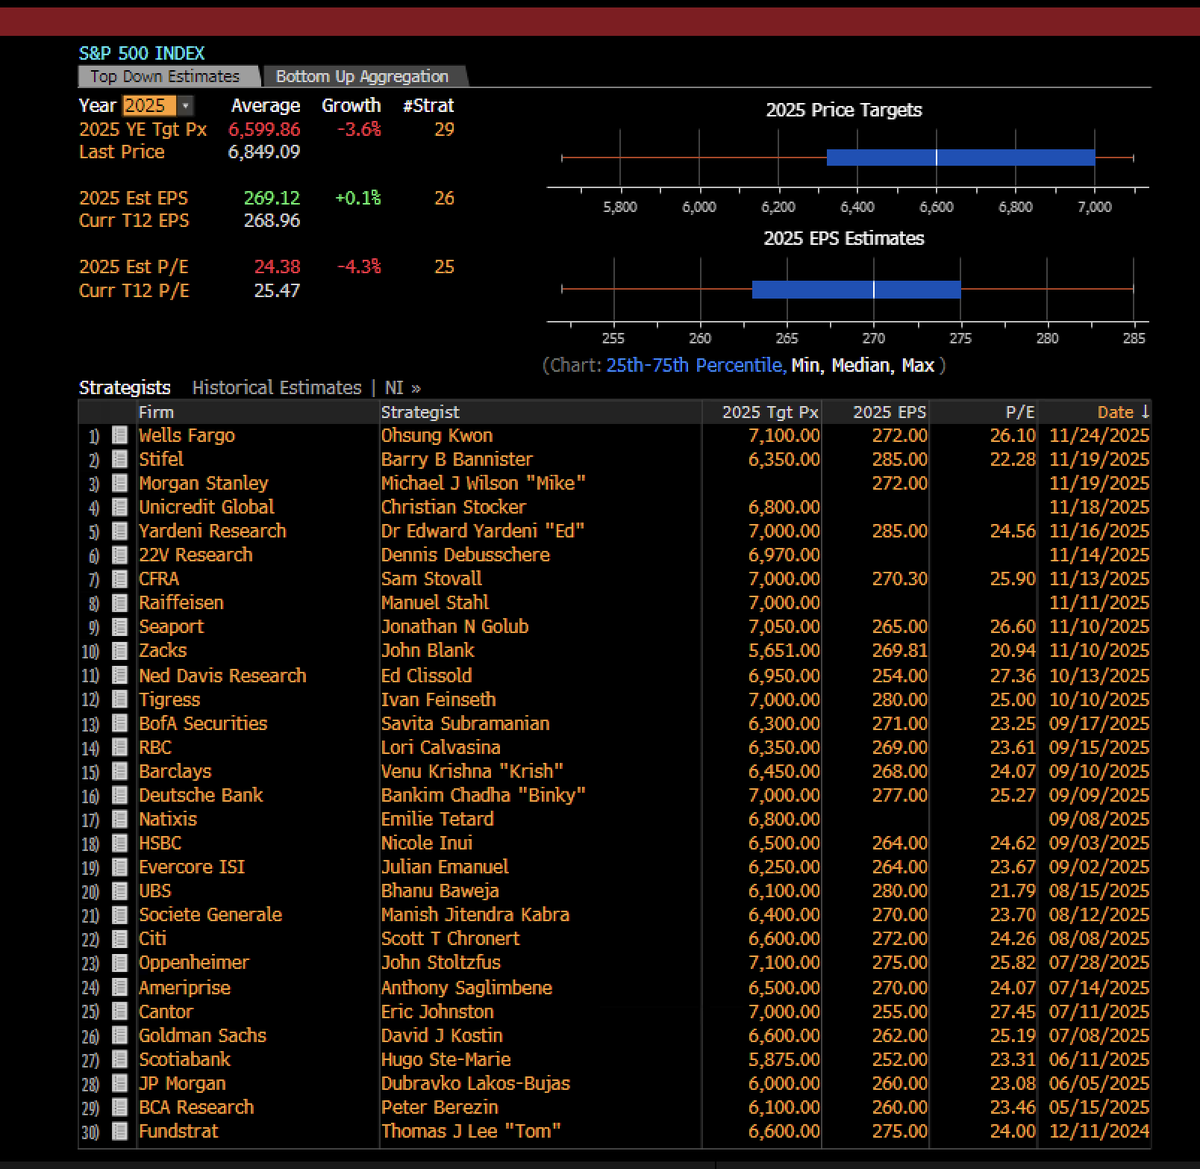
Task: Select the Ameriprise firm name
Action: point(184,988)
